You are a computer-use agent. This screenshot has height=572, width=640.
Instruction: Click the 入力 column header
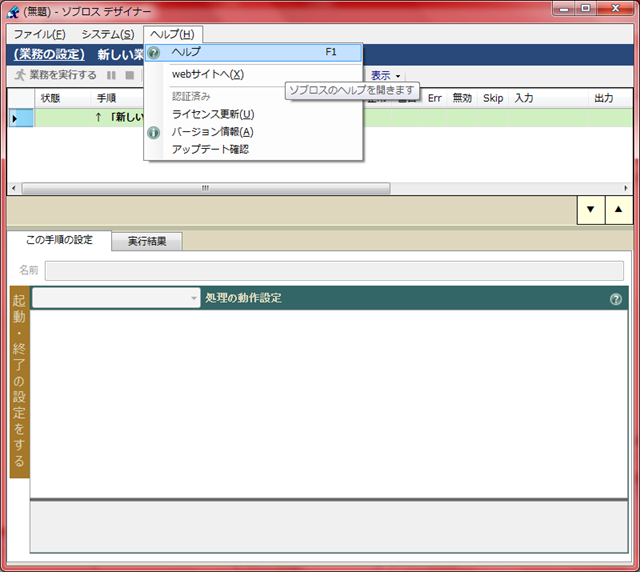(549, 98)
